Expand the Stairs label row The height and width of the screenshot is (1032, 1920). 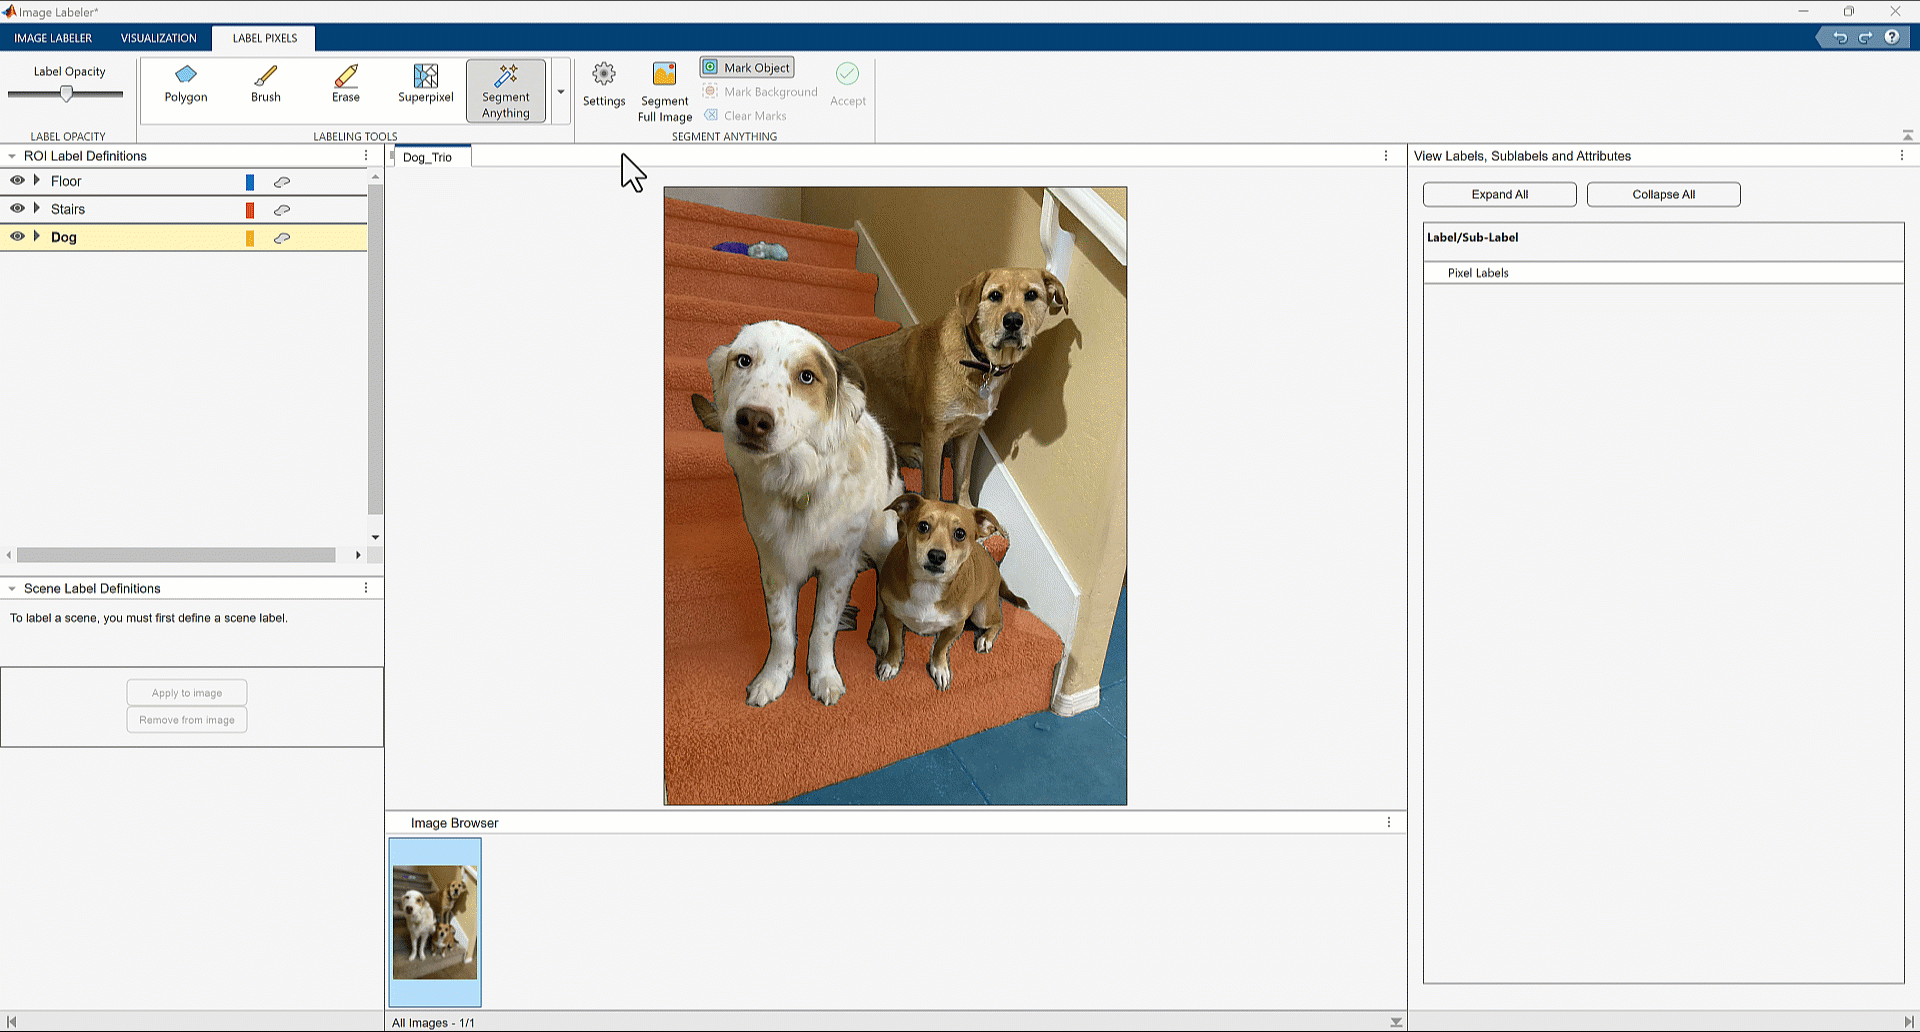point(37,209)
